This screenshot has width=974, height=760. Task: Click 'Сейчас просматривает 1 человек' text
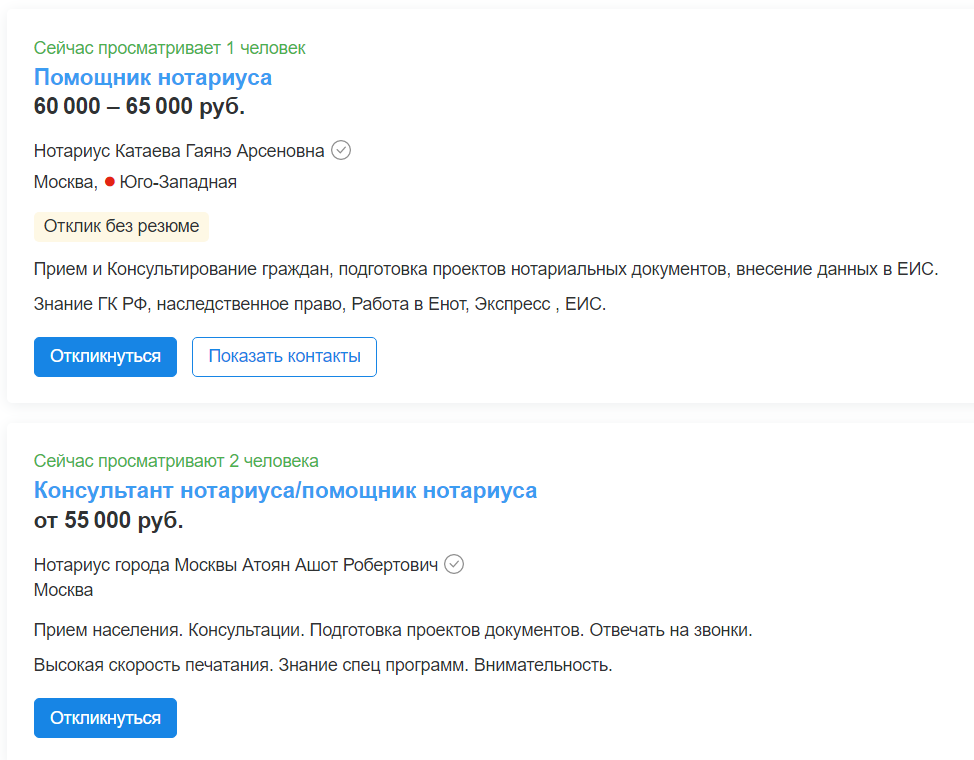pos(170,48)
